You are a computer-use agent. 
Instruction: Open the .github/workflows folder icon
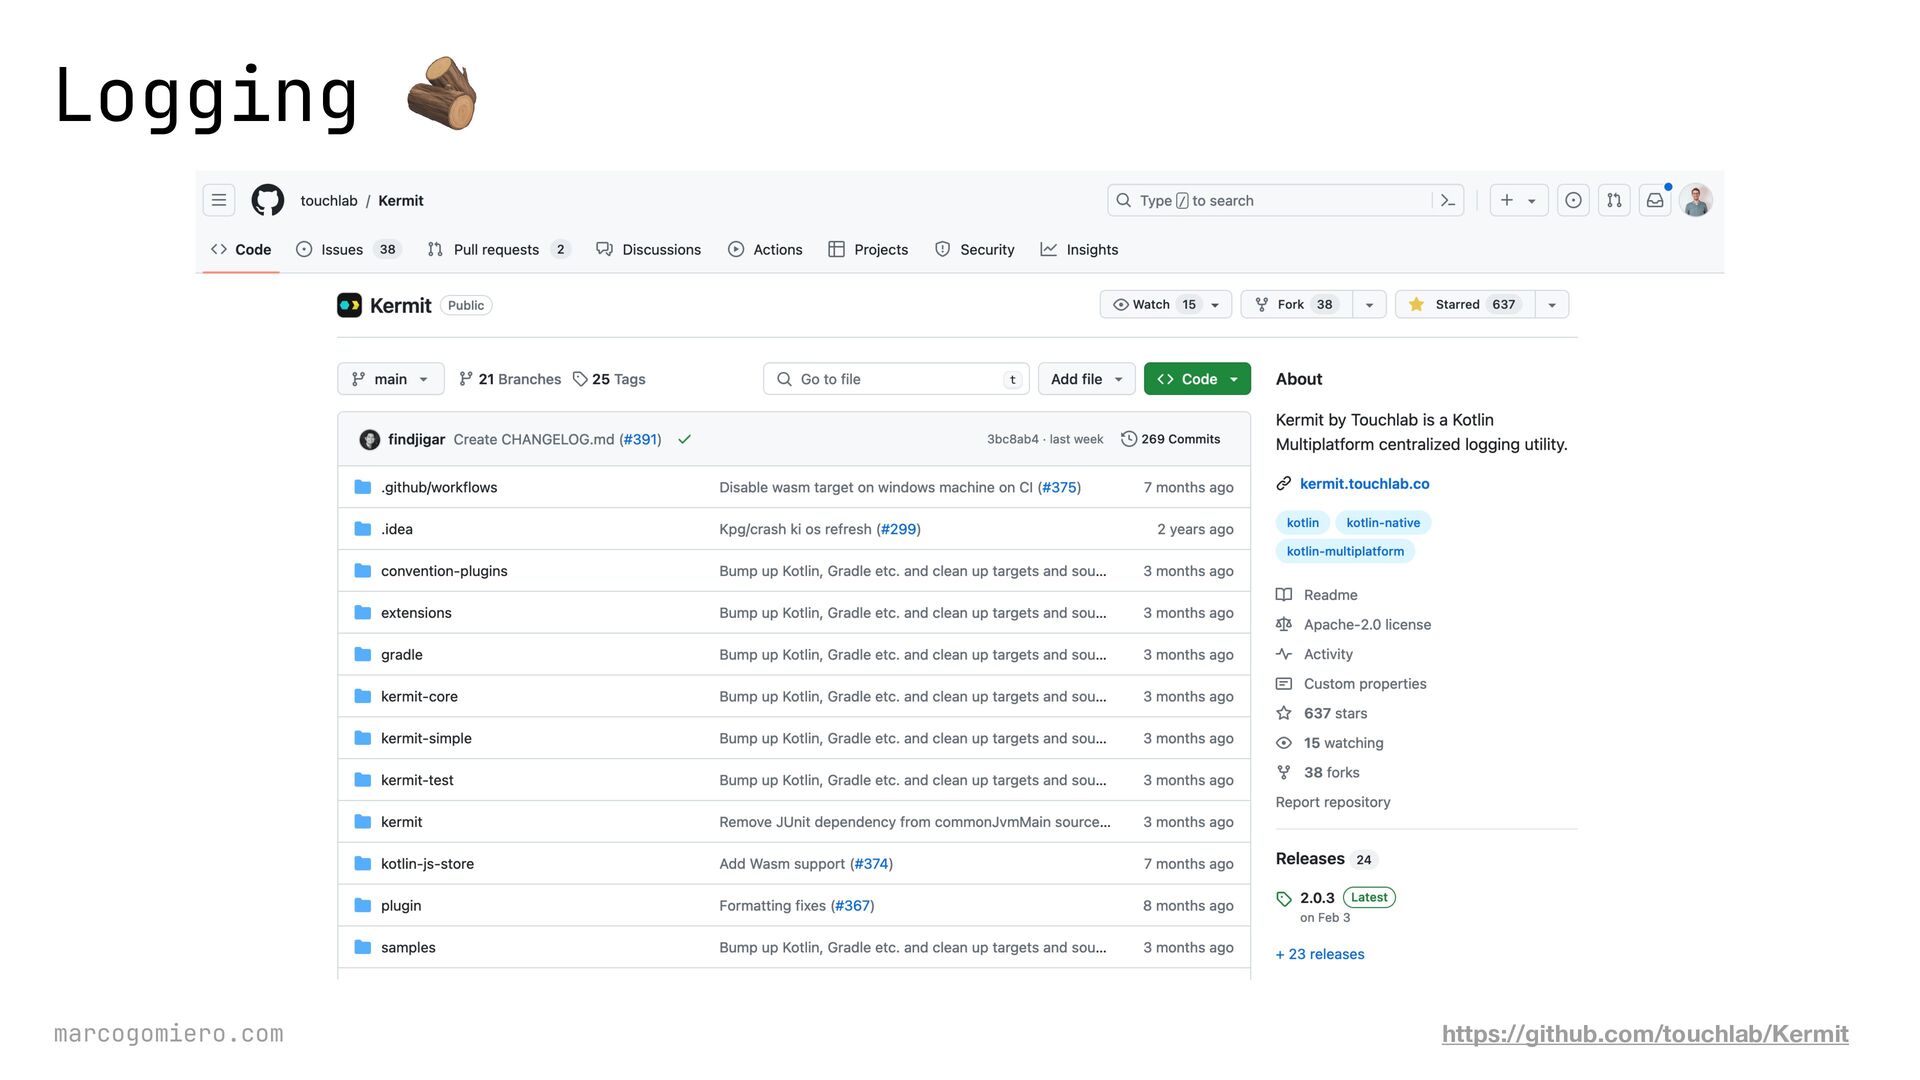click(x=363, y=487)
